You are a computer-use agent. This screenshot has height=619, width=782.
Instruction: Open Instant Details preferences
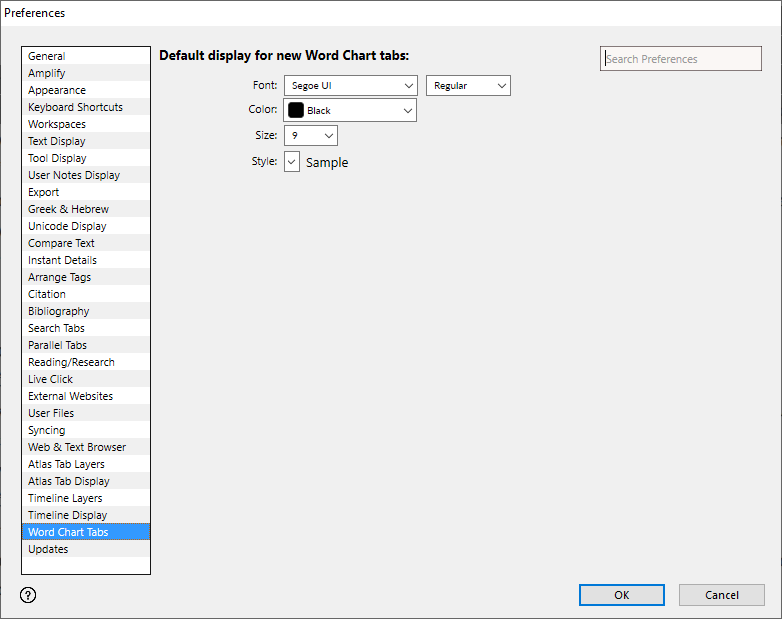pos(62,261)
